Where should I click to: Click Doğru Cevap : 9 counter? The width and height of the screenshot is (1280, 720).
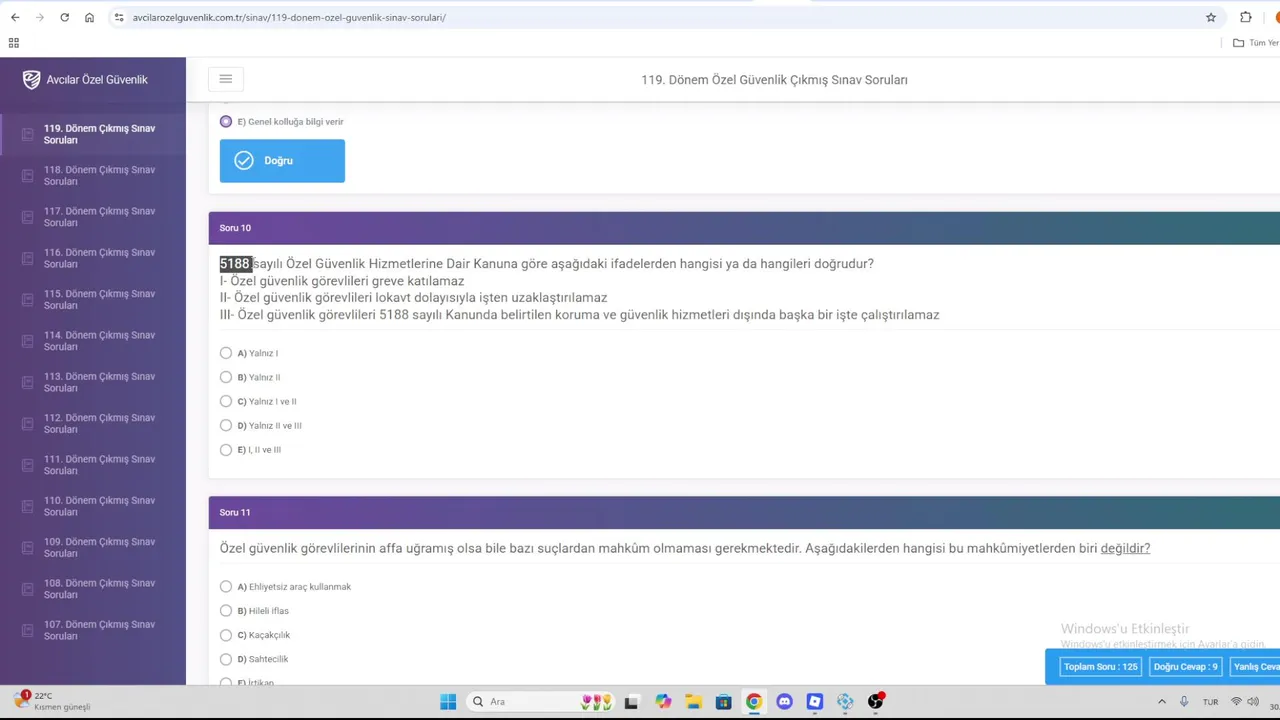pyautogui.click(x=1186, y=667)
